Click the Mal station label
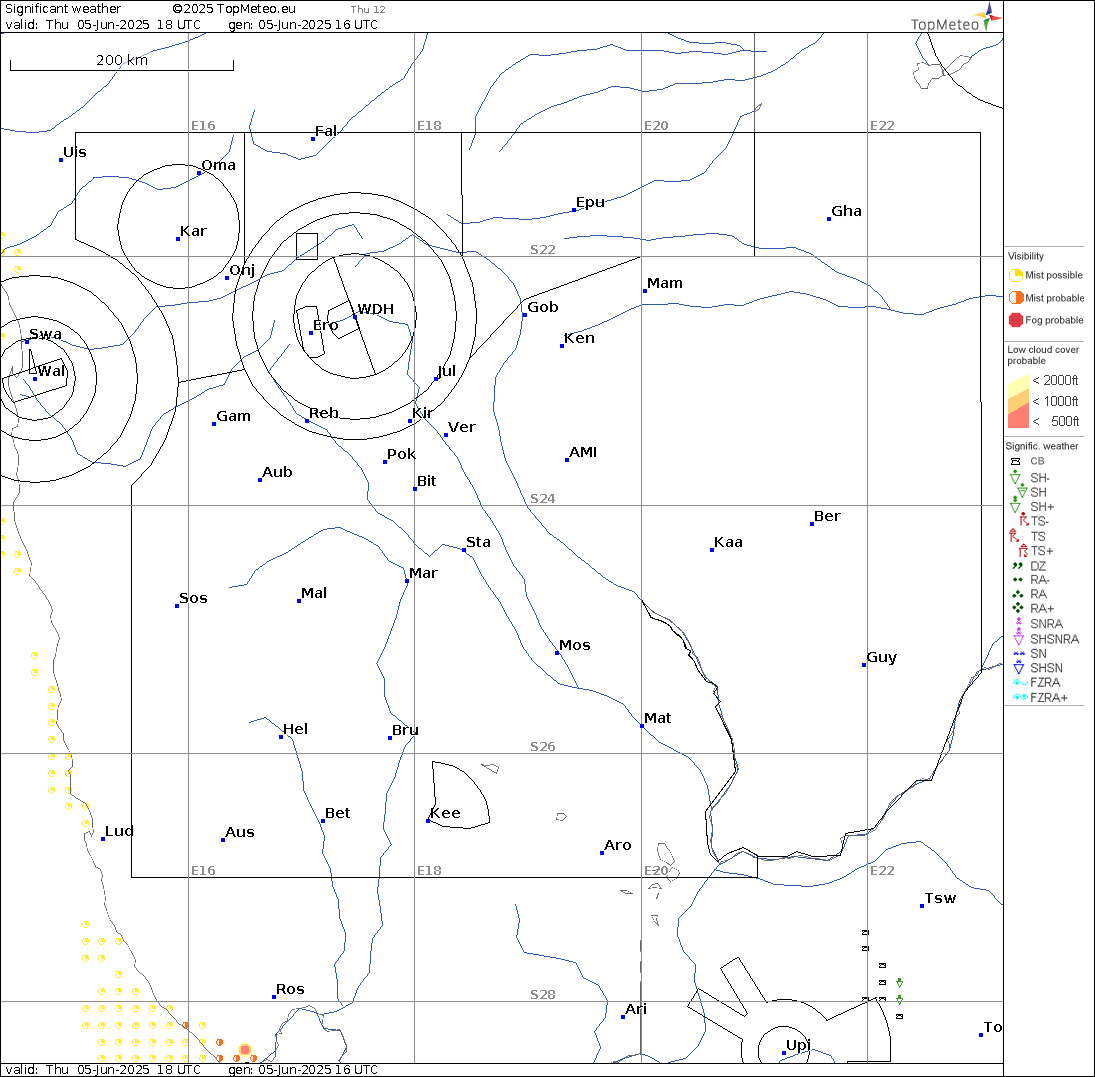 point(314,593)
